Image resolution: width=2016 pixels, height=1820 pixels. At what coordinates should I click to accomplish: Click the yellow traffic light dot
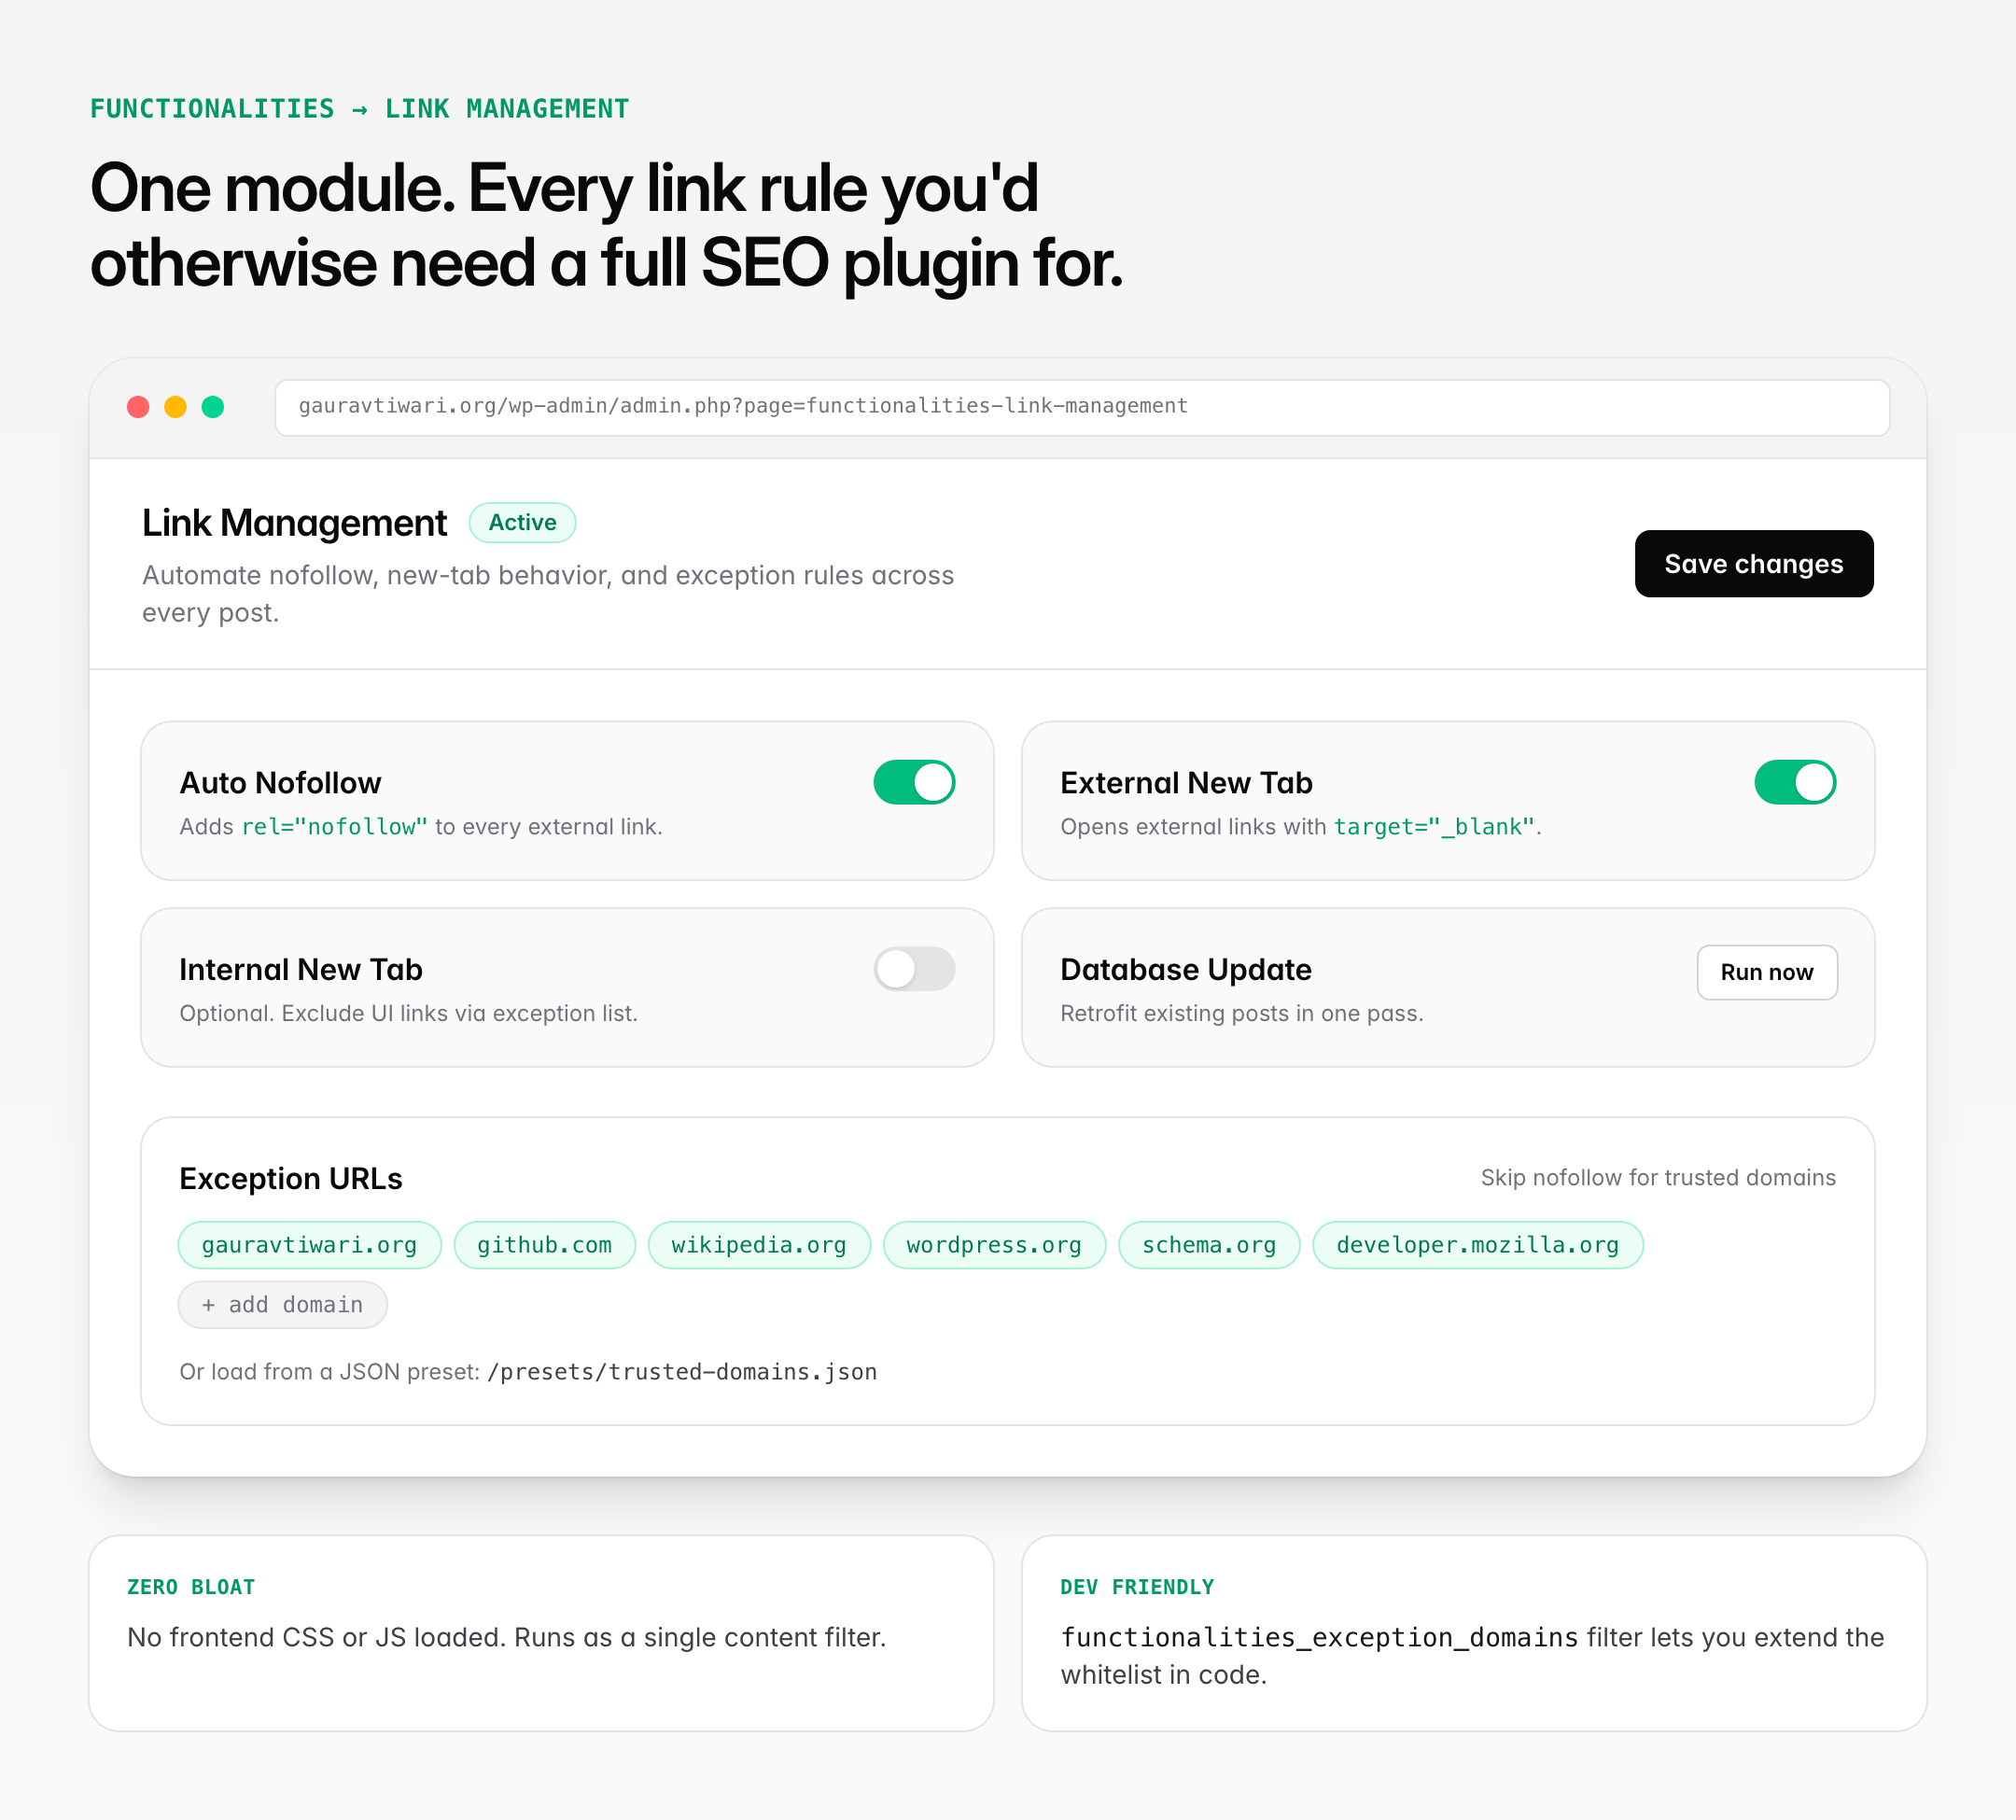click(176, 407)
